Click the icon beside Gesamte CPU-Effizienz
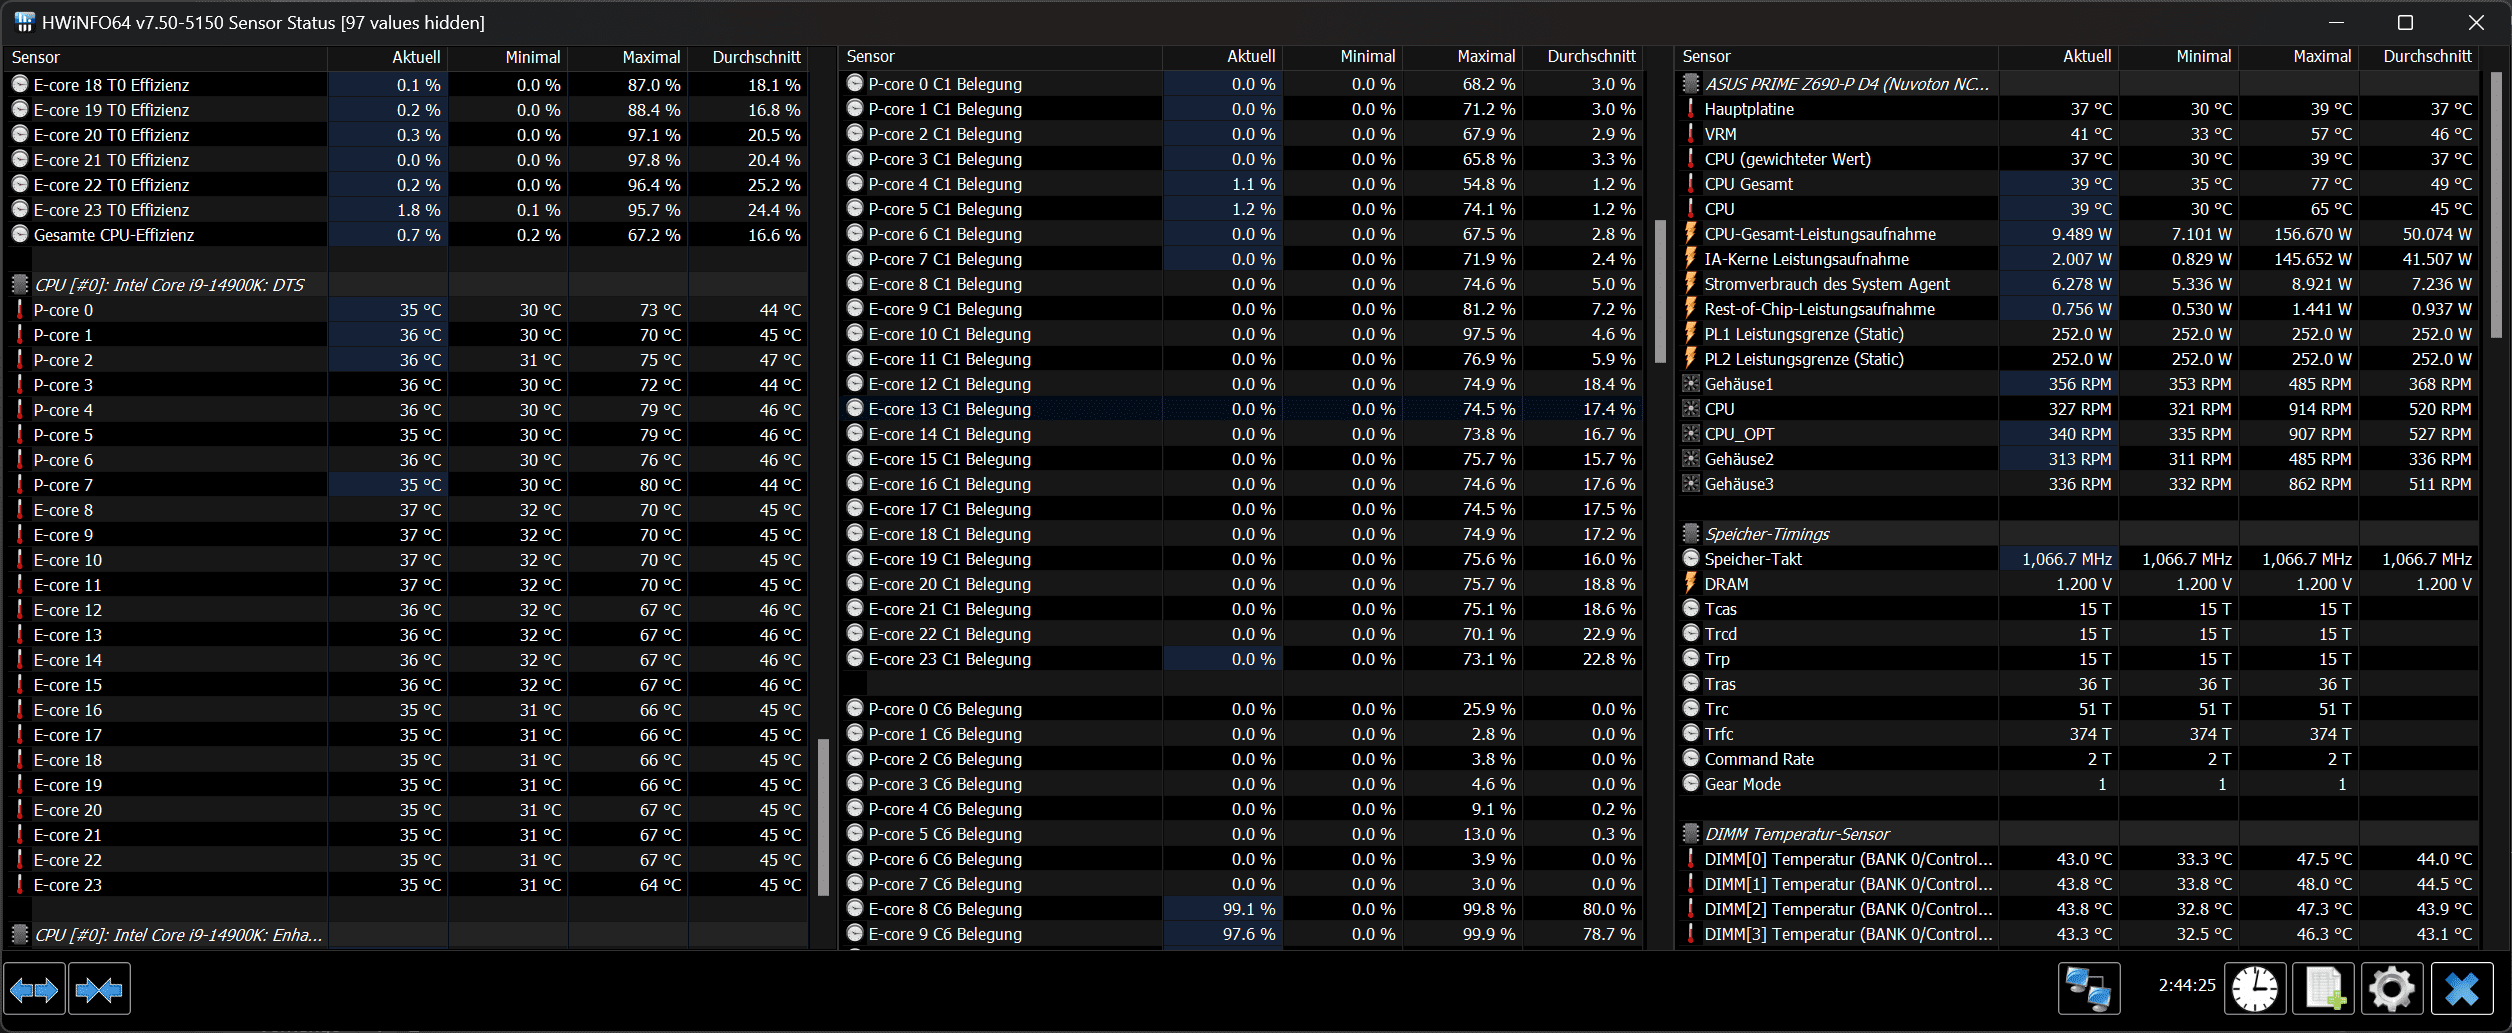2512x1033 pixels. [x=19, y=235]
